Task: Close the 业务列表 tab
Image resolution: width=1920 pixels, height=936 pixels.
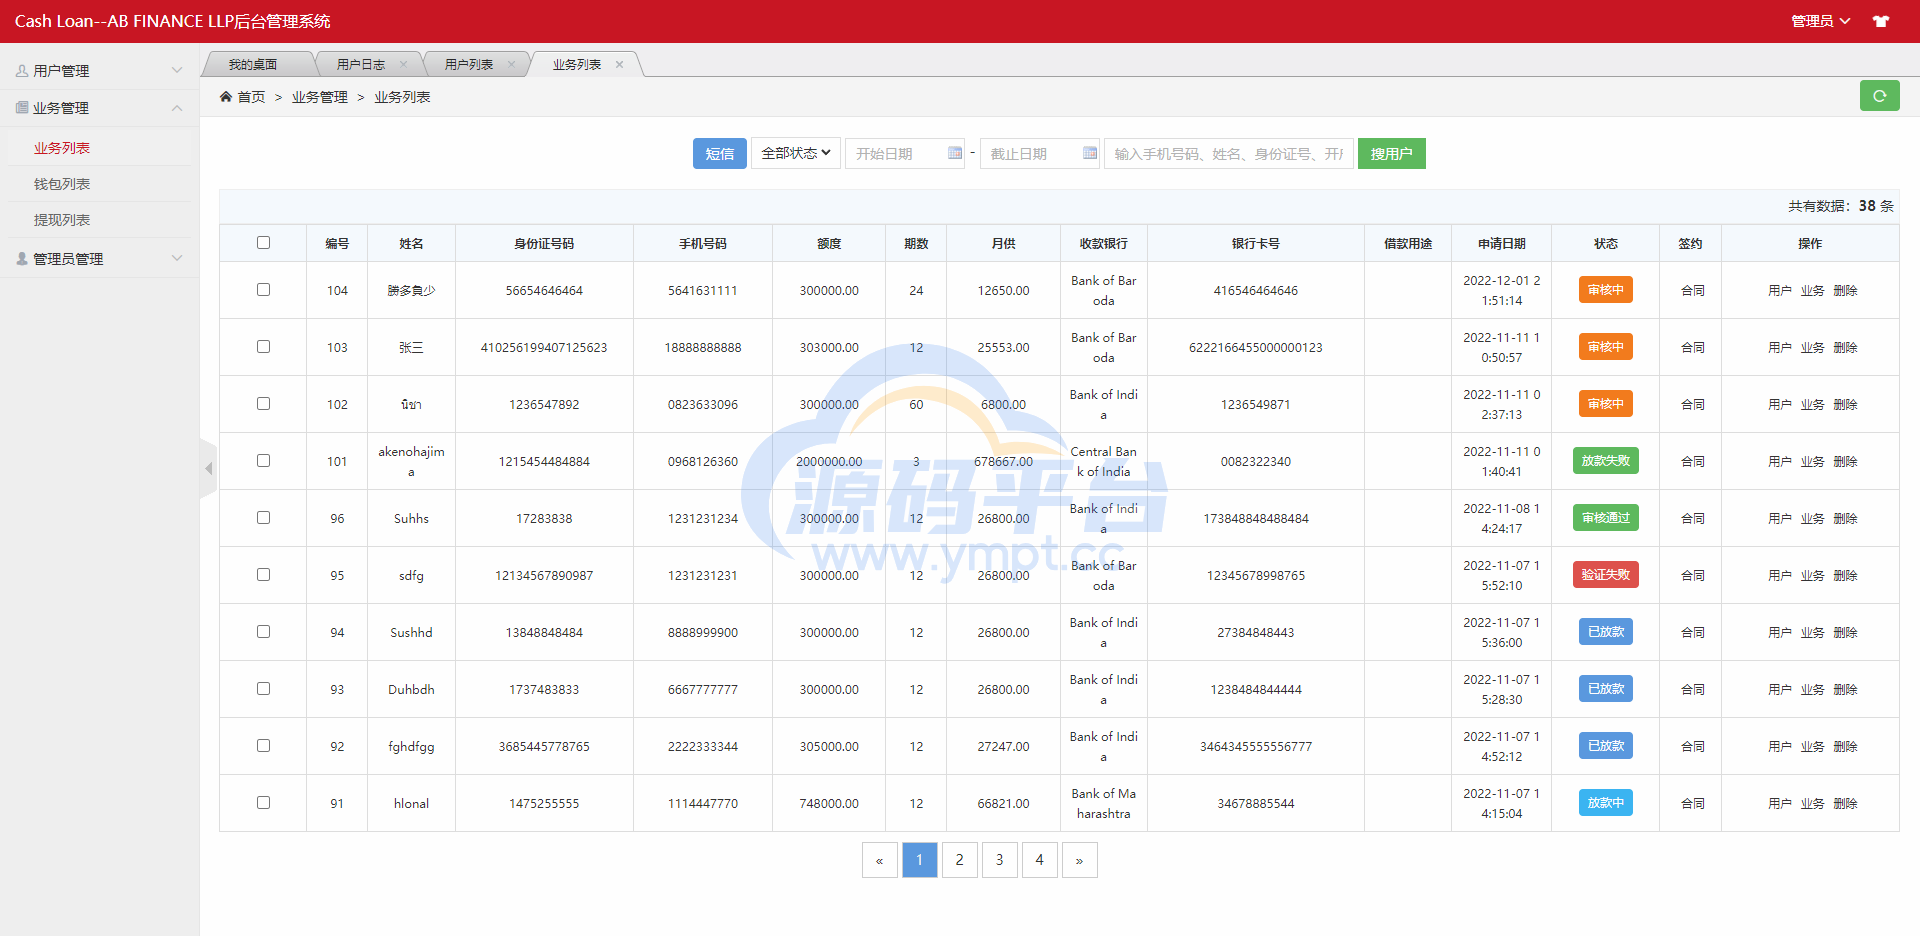Action: tap(620, 64)
